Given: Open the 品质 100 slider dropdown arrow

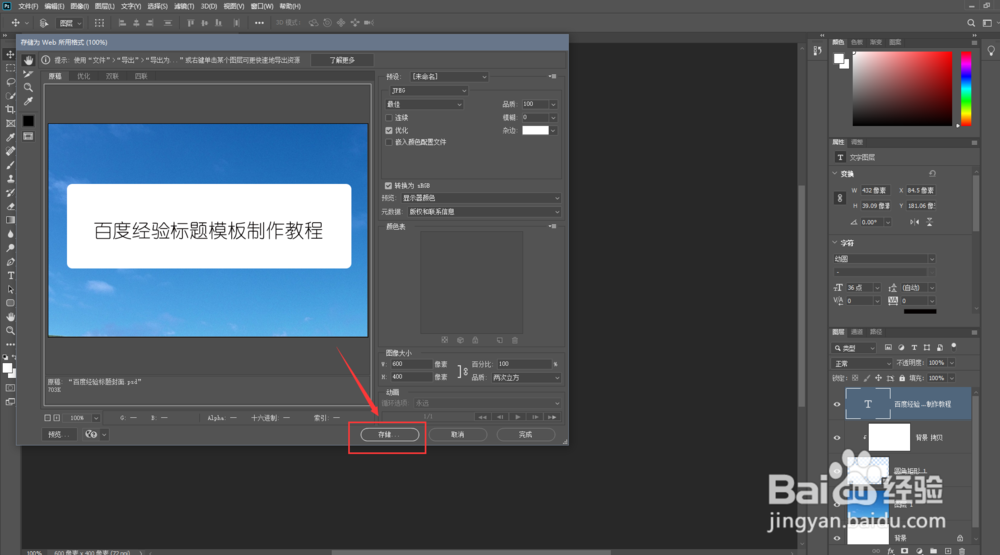Looking at the screenshot, I should click(x=553, y=104).
